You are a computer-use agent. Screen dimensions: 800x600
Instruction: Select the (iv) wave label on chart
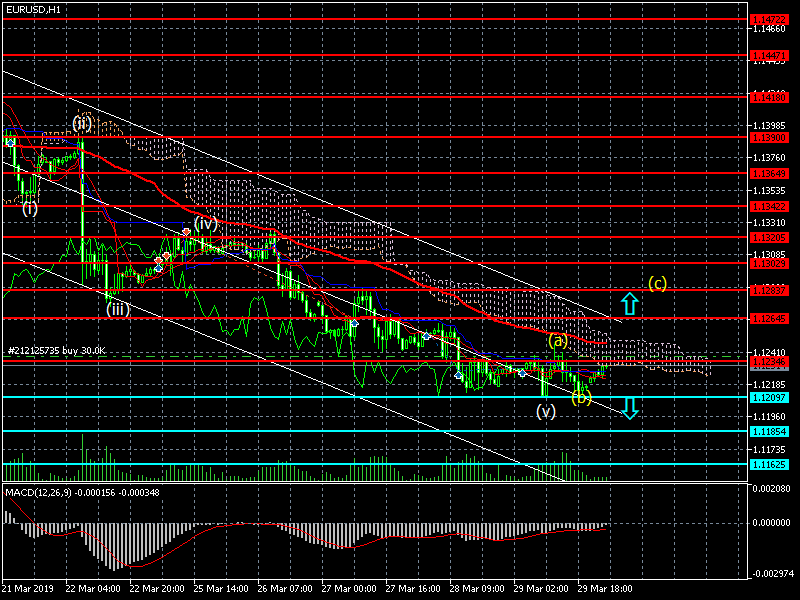click(205, 223)
